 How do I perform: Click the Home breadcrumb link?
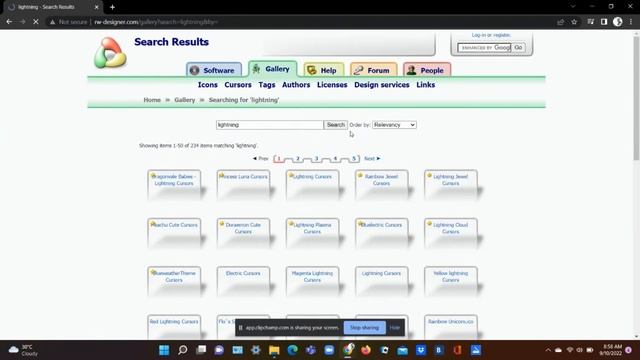click(152, 100)
